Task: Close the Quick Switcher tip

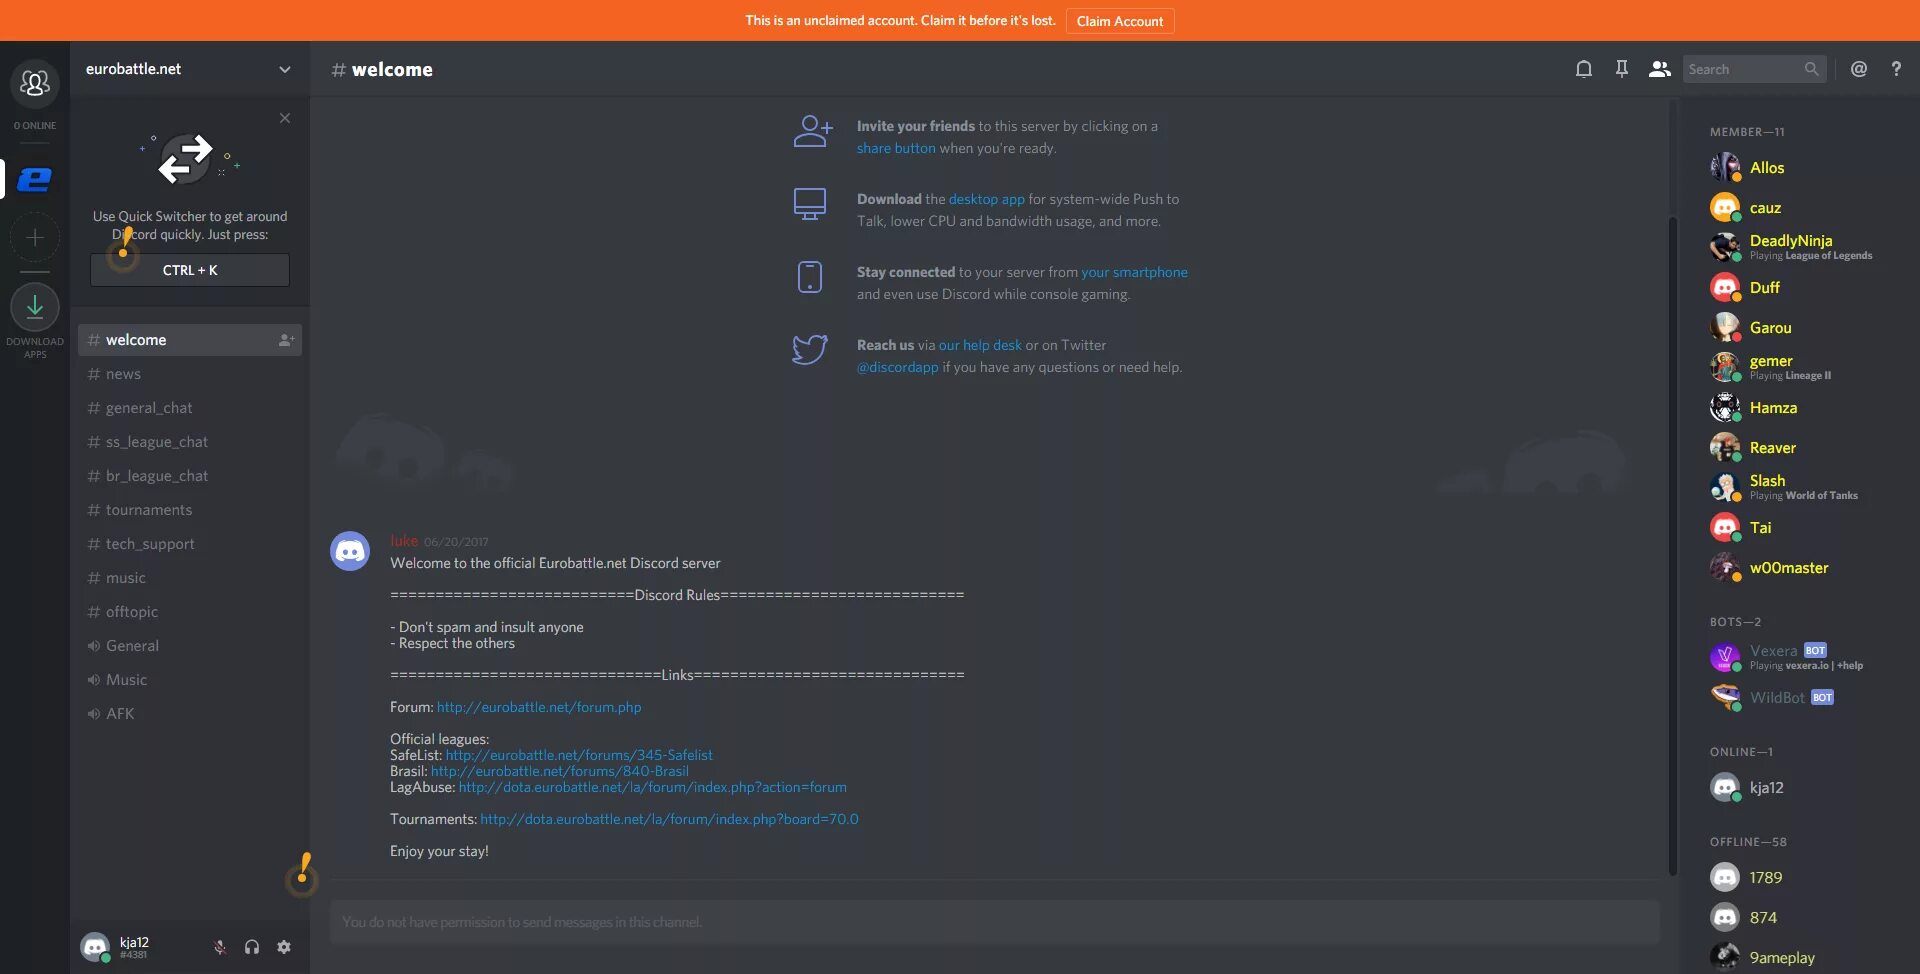Action: point(285,118)
